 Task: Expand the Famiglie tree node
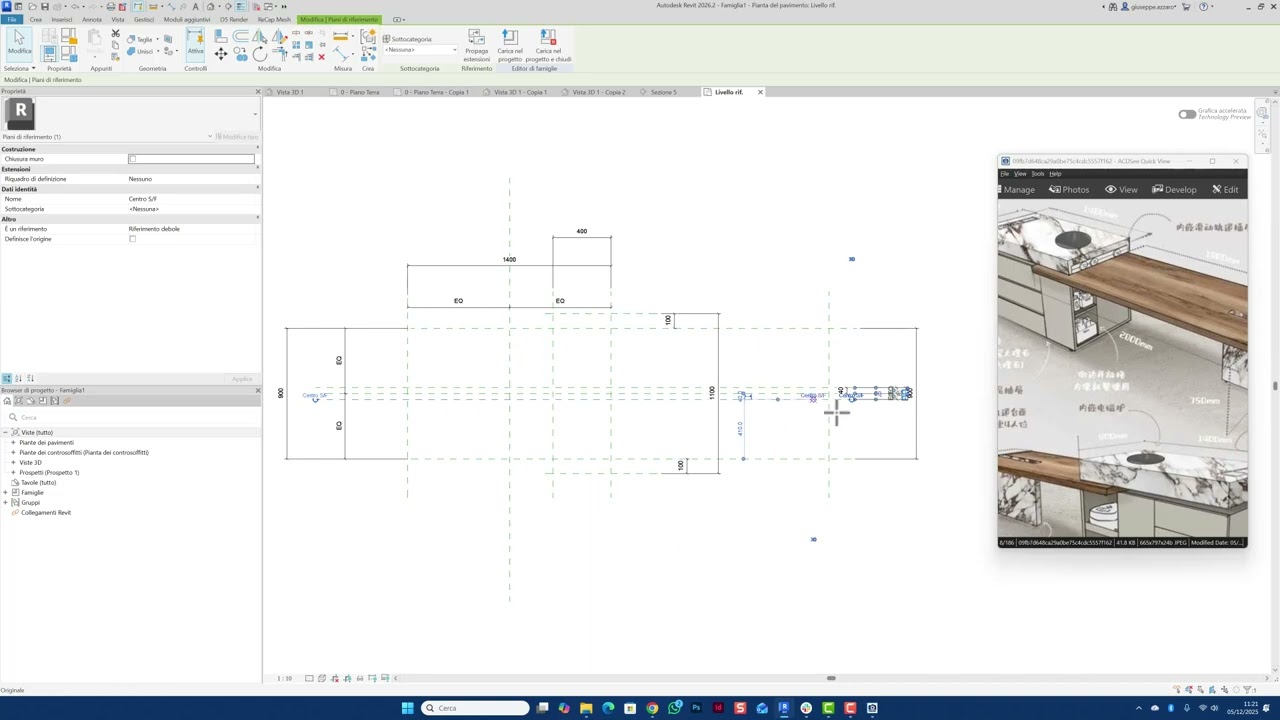pyautogui.click(x=6, y=492)
